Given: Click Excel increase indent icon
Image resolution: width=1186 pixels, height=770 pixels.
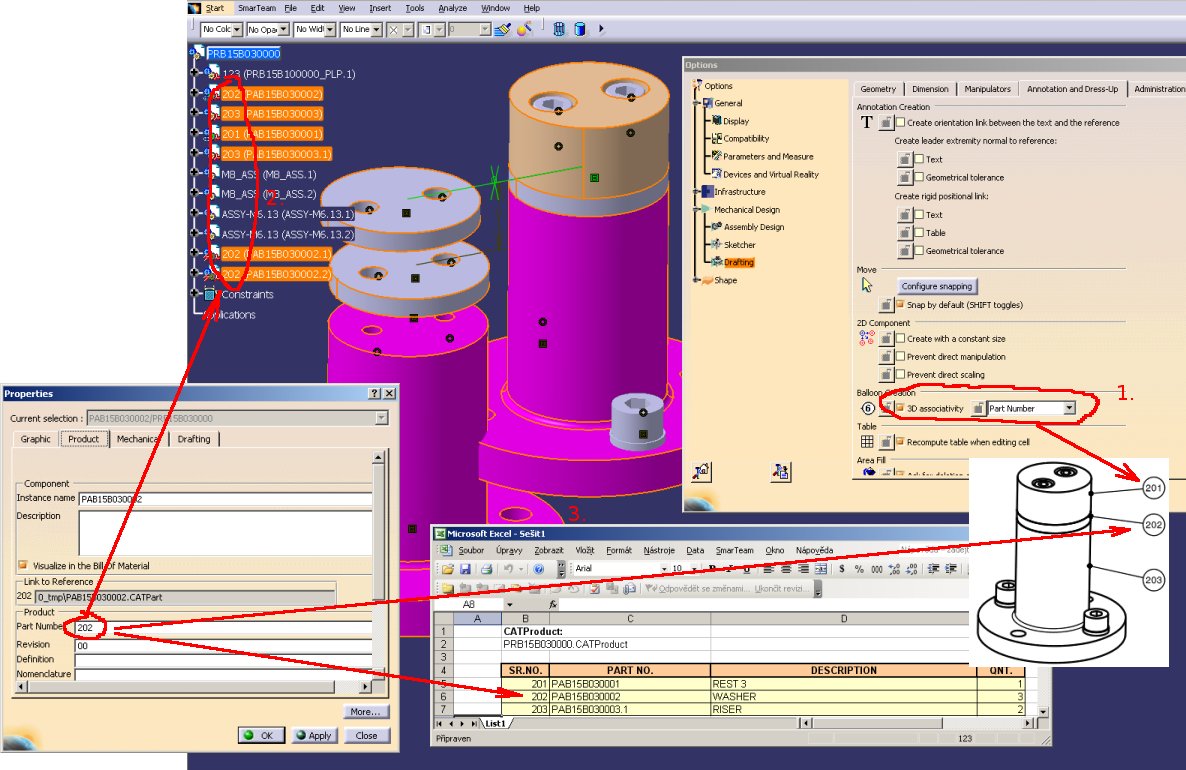Looking at the screenshot, I should [951, 569].
